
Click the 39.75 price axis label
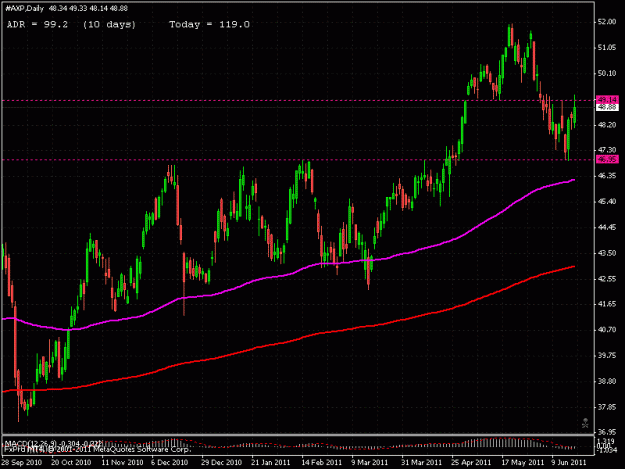607,355
